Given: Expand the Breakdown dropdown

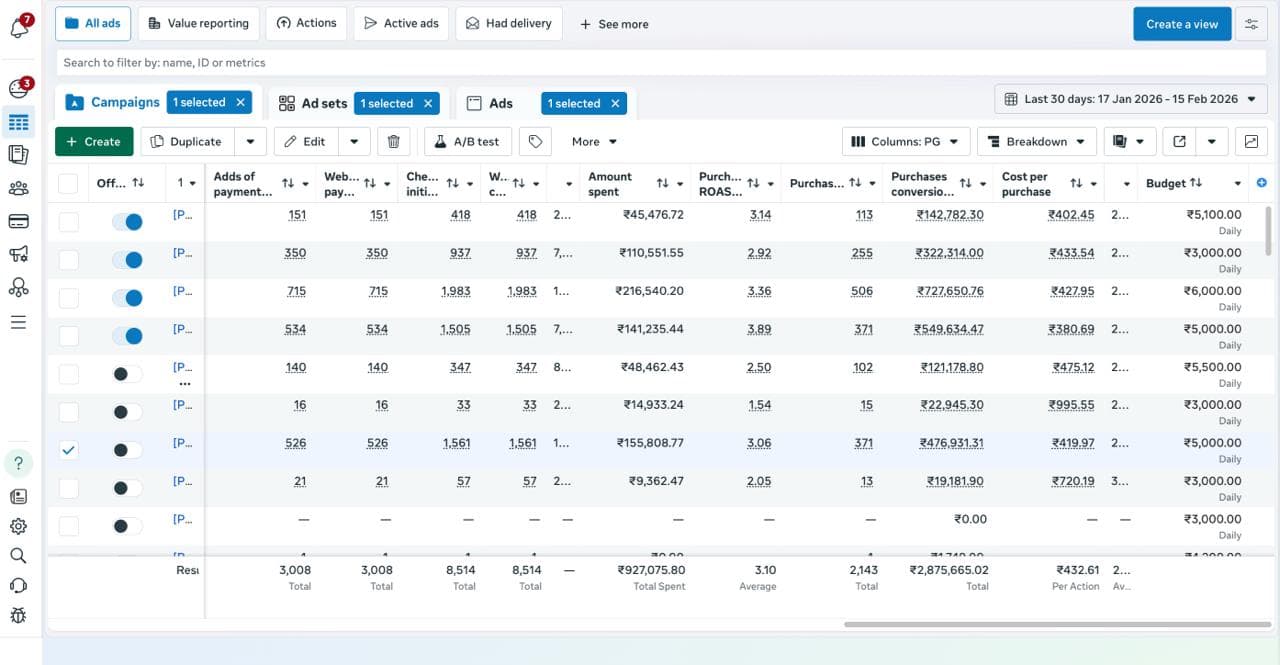Looking at the screenshot, I should click(1036, 142).
